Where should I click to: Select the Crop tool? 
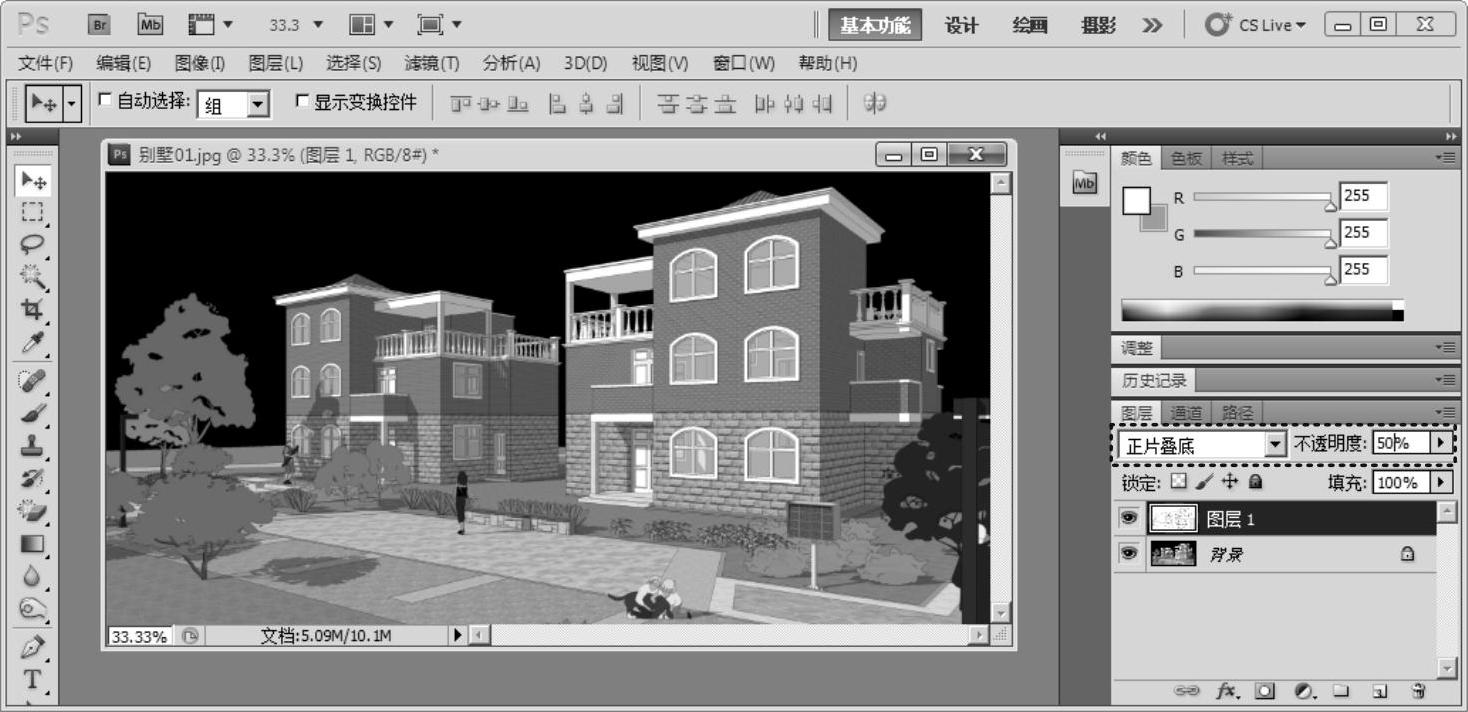coord(33,308)
